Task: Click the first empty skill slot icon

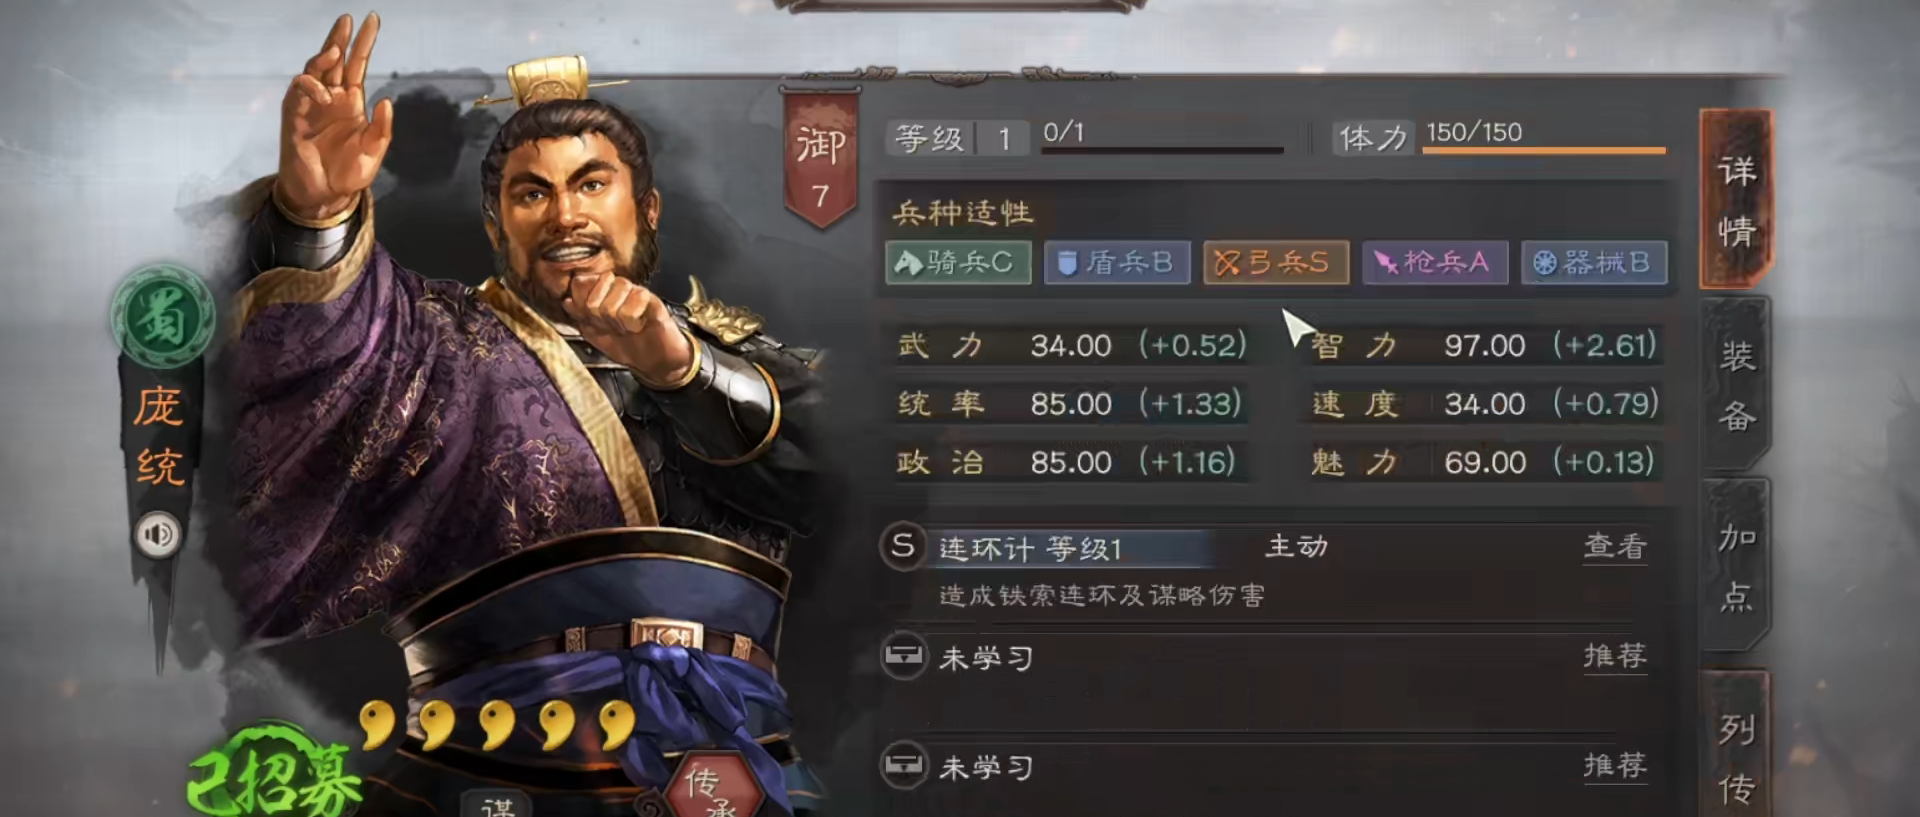Action: pos(903,657)
